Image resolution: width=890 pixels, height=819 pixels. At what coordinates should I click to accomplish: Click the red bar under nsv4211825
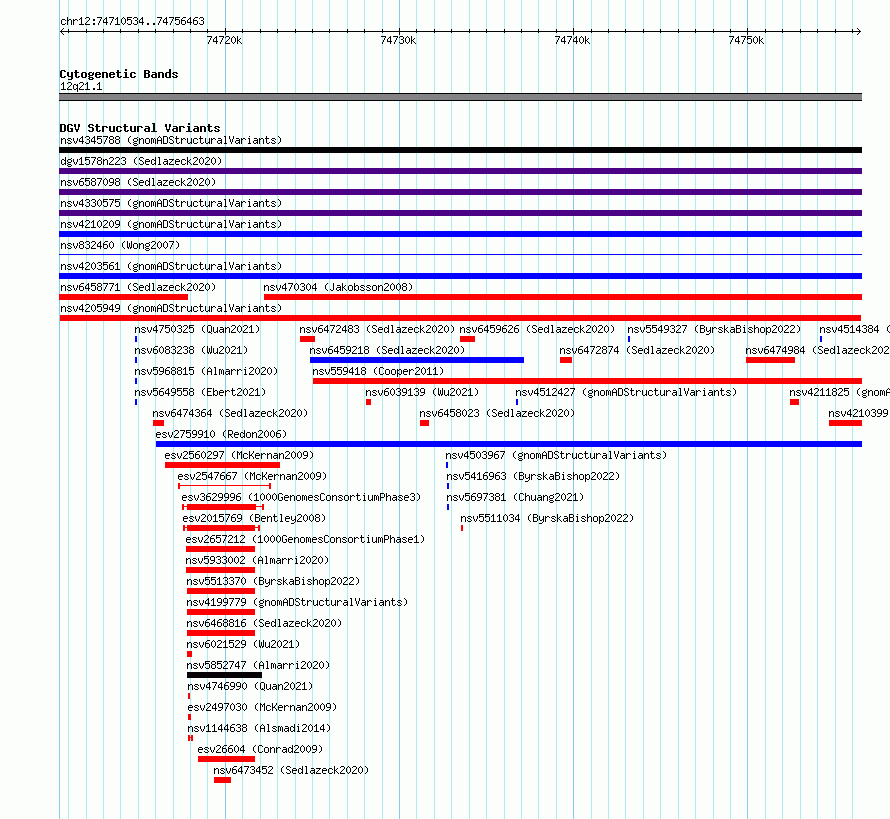coord(795,402)
